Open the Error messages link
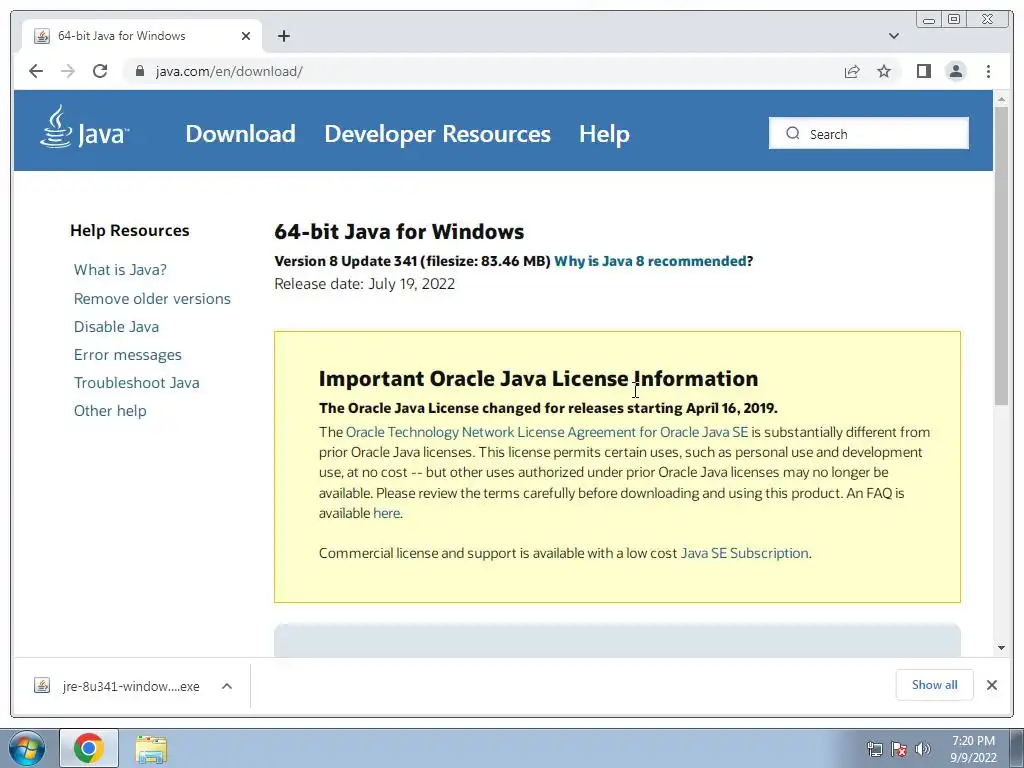Image resolution: width=1024 pixels, height=768 pixels. pyautogui.click(x=128, y=355)
